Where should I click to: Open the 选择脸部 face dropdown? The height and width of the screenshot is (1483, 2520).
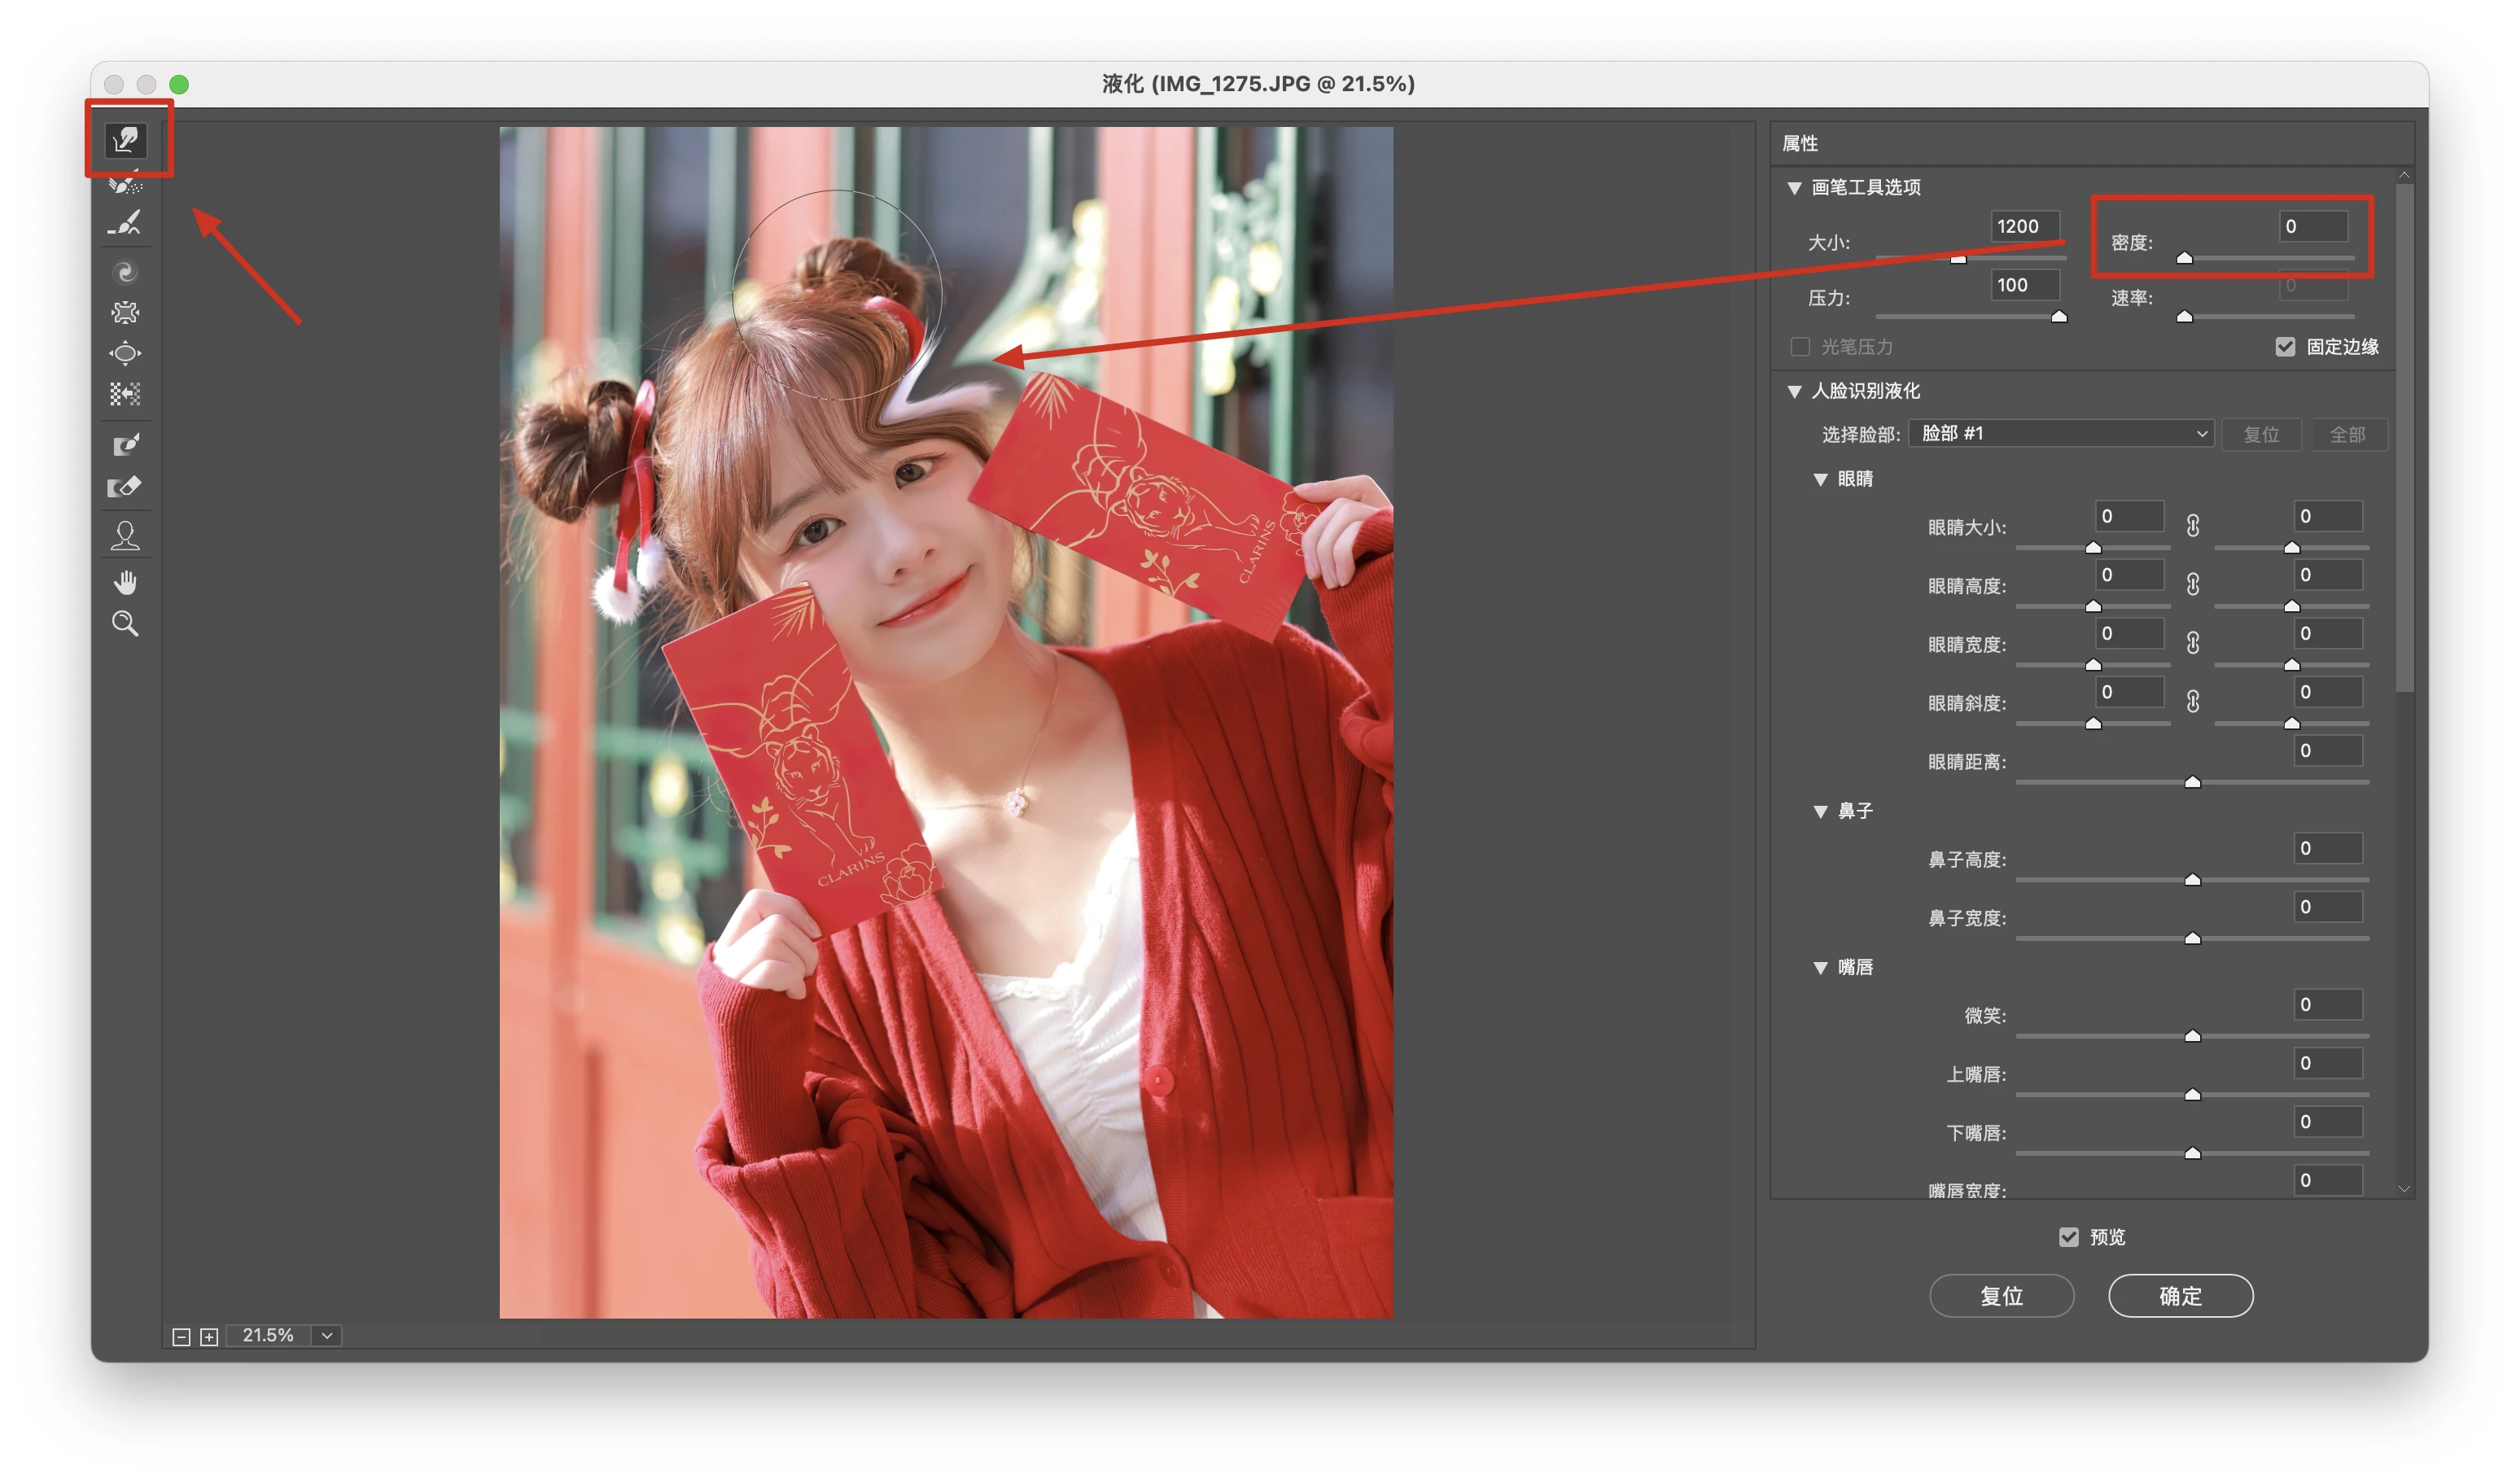(x=2061, y=433)
